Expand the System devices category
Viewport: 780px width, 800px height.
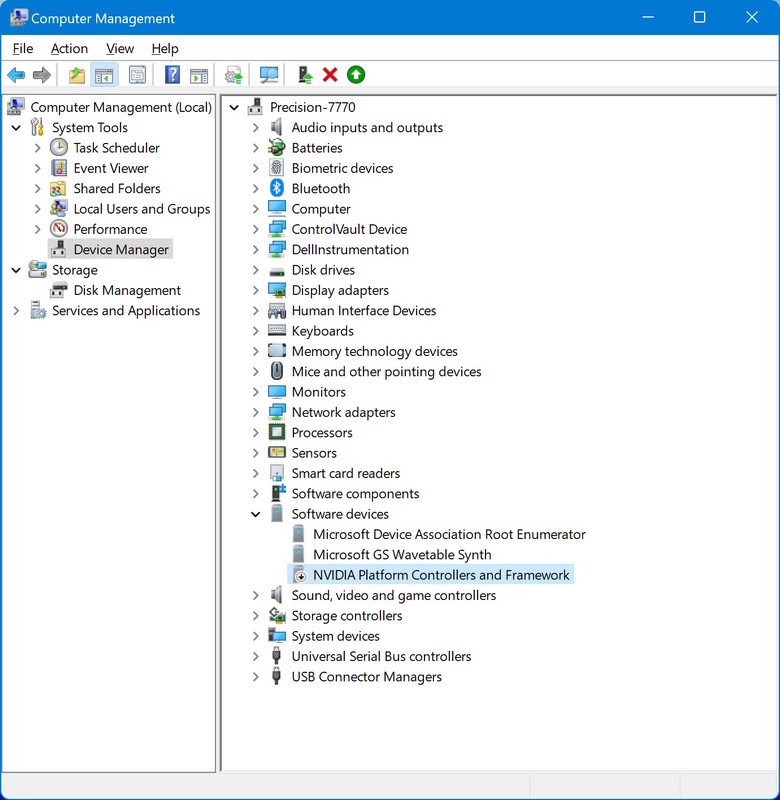click(x=256, y=636)
